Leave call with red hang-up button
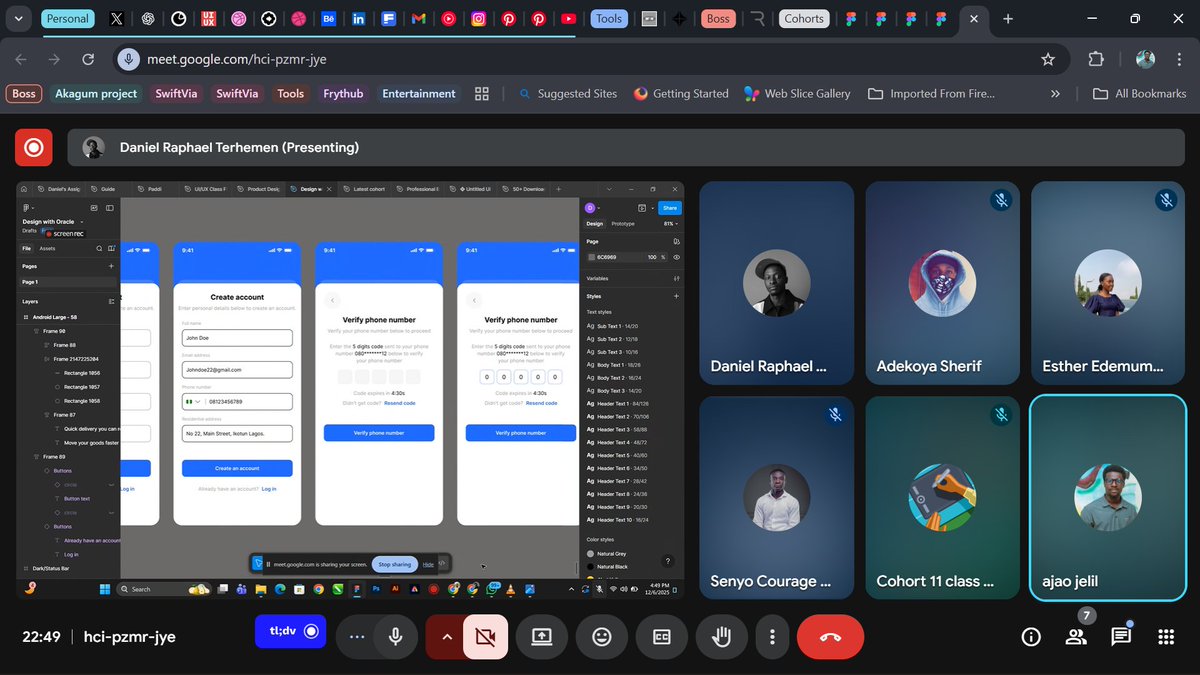The height and width of the screenshot is (675, 1200). (830, 636)
